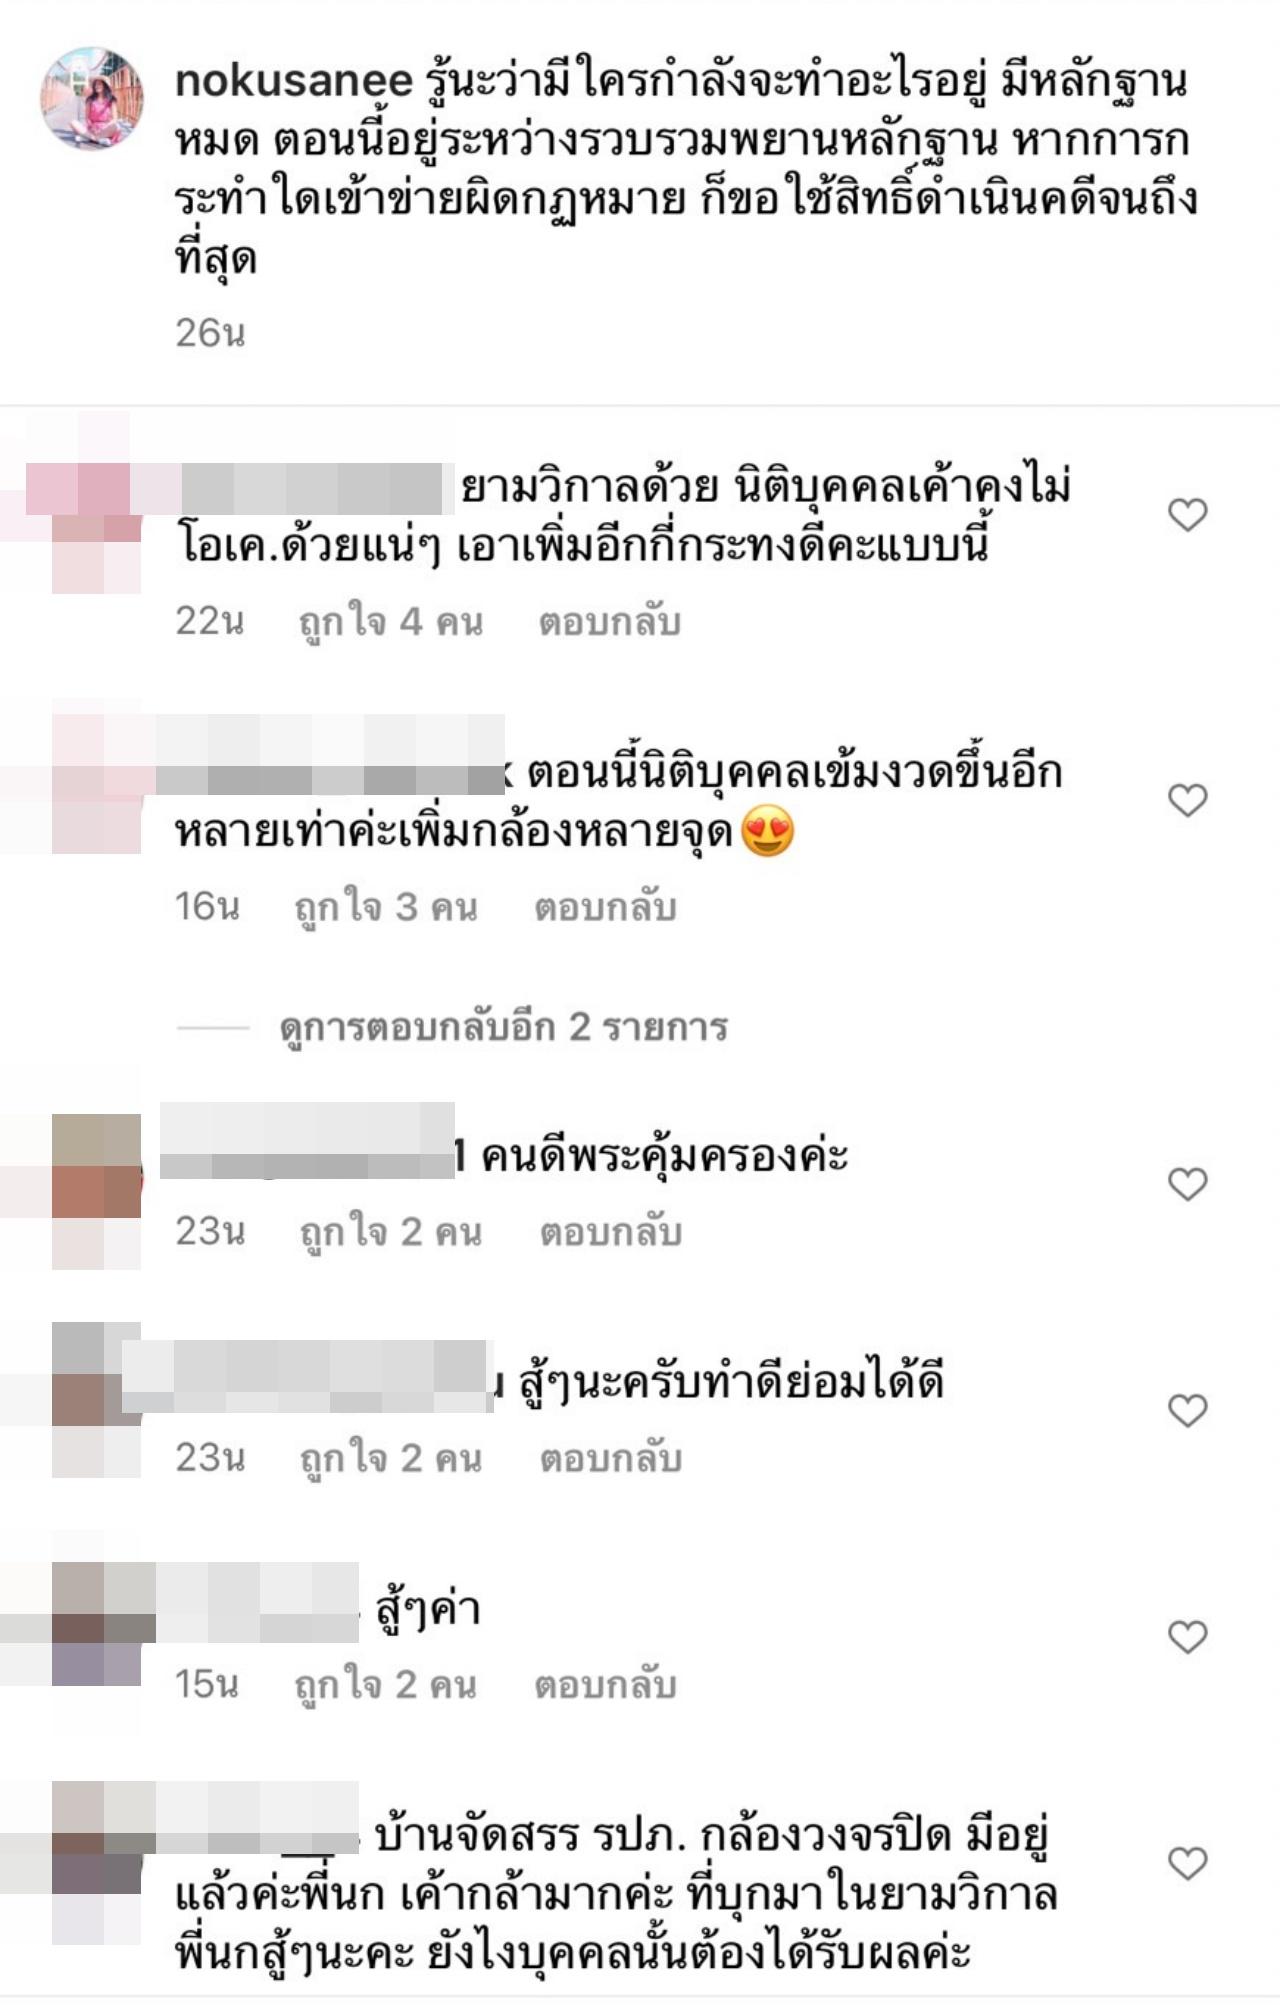This screenshot has width=1280, height=2005.
Task: Reply to the คนดีพระคุ้มครองค่ะ comment
Action: (x=611, y=1232)
